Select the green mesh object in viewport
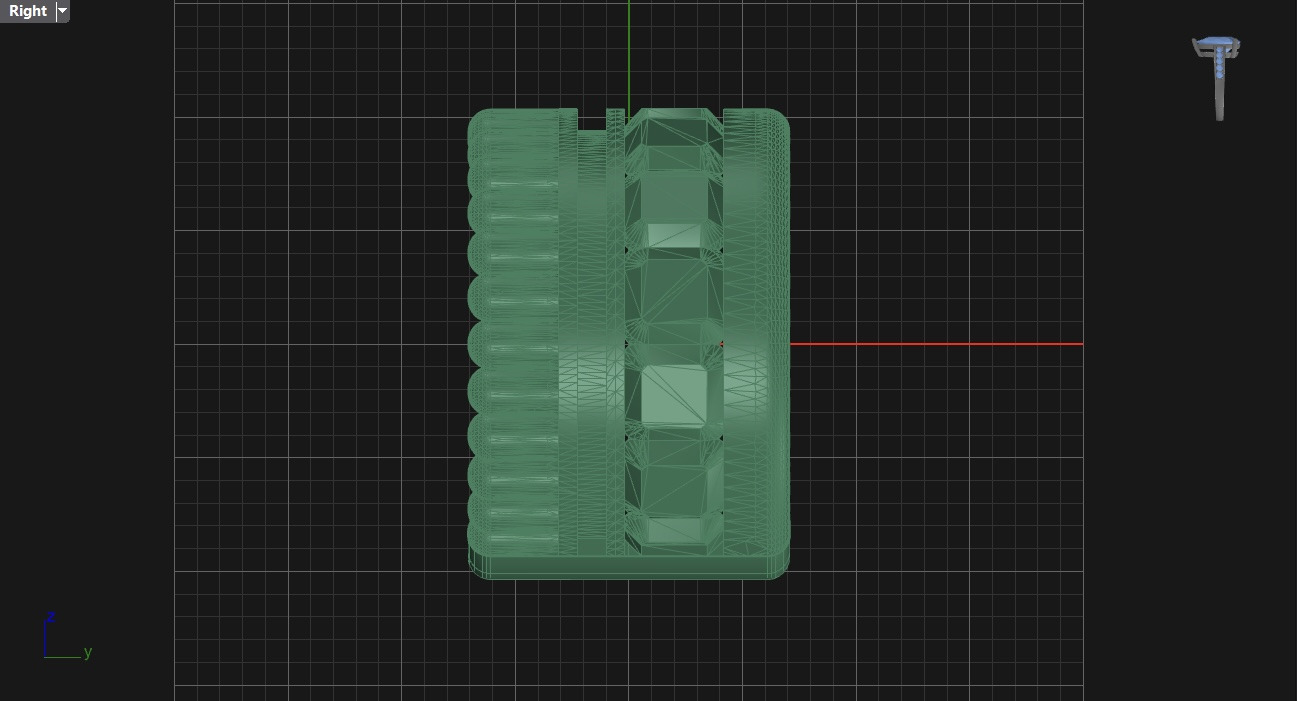The image size is (1297, 701). [629, 344]
